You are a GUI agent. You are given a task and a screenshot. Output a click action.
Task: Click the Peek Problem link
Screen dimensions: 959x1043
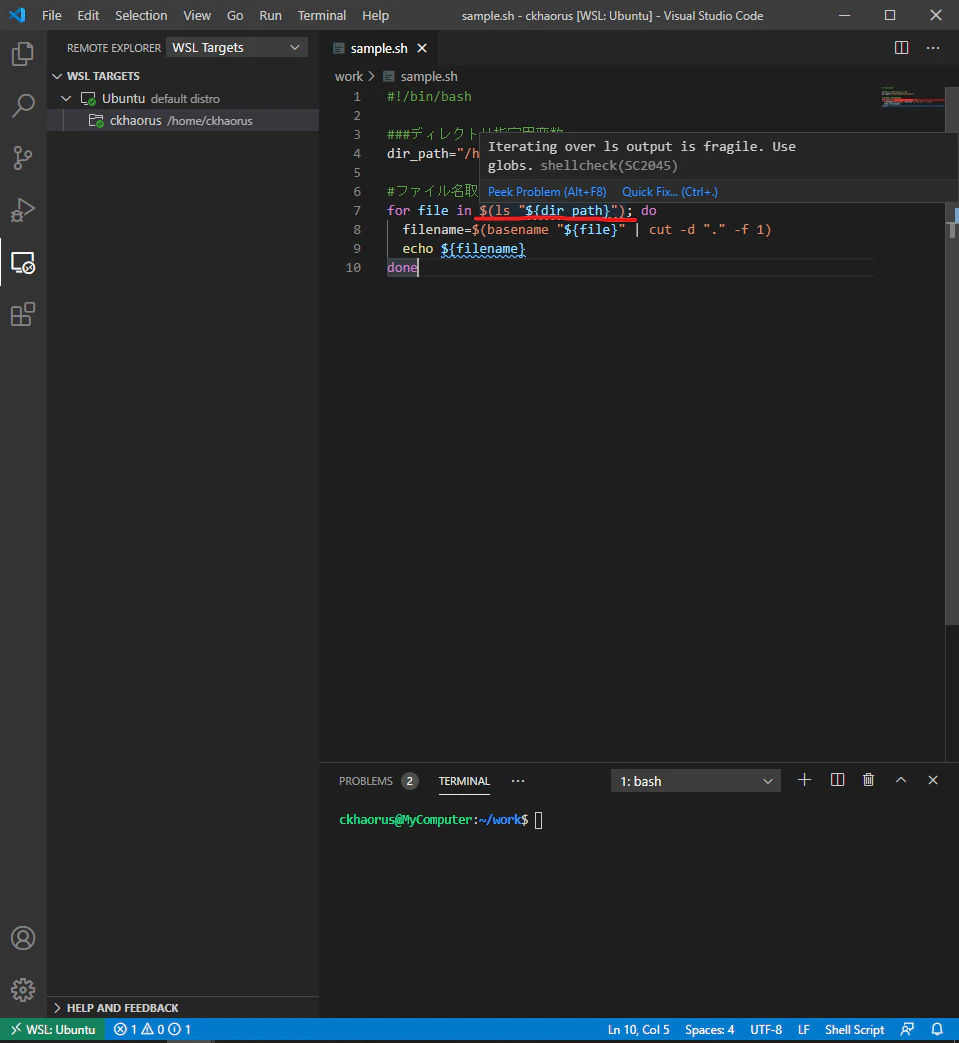pyautogui.click(x=547, y=192)
